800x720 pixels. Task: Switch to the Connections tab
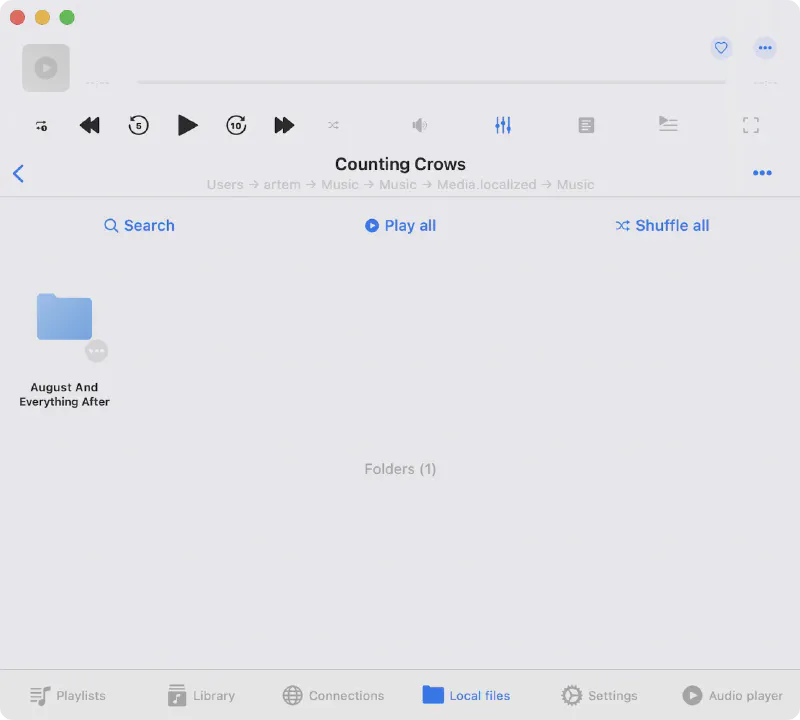333,695
